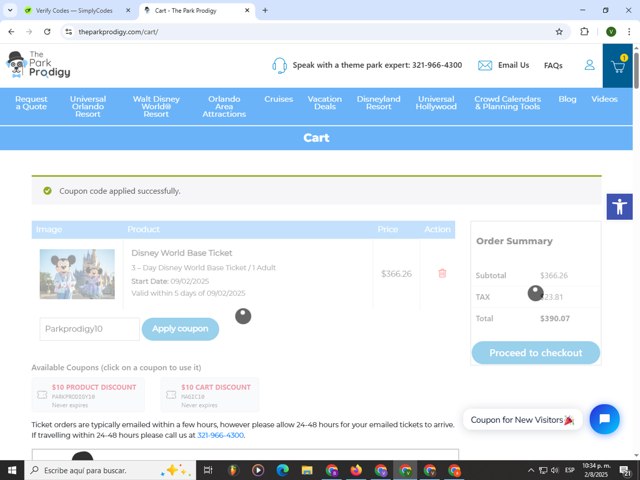This screenshot has width=640, height=480.
Task: Open the Windows notification center
Action: pyautogui.click(x=625, y=471)
